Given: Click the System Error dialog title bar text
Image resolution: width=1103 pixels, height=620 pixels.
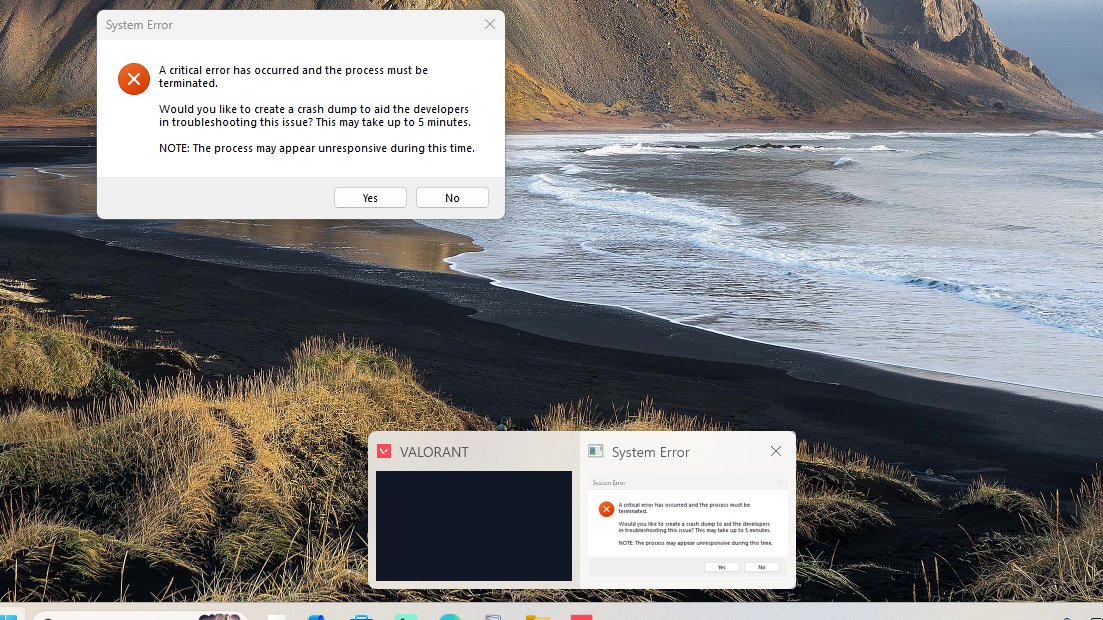Looking at the screenshot, I should [x=139, y=25].
